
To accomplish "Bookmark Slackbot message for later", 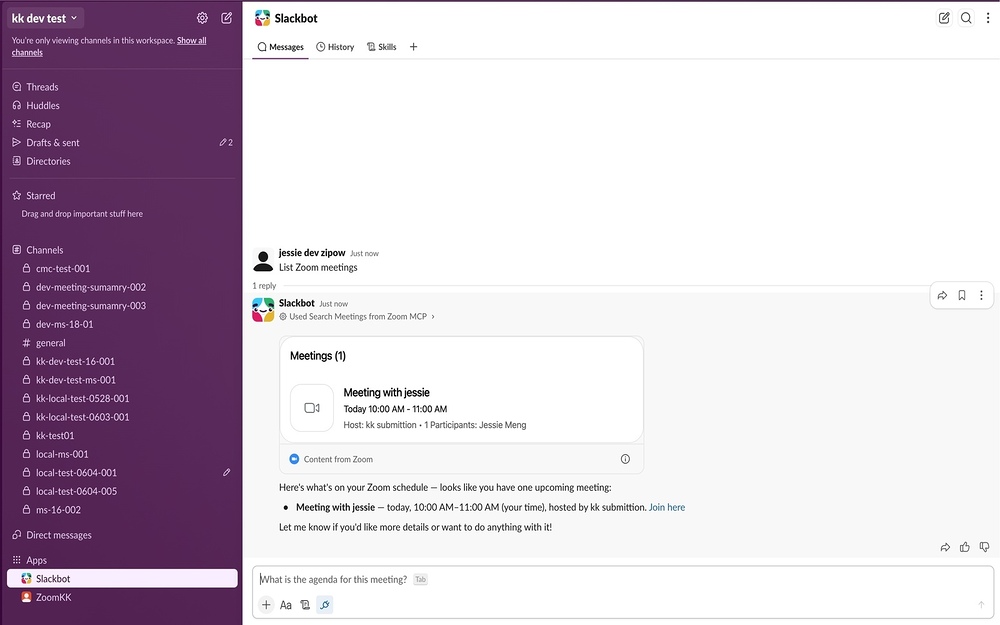I will click(962, 295).
